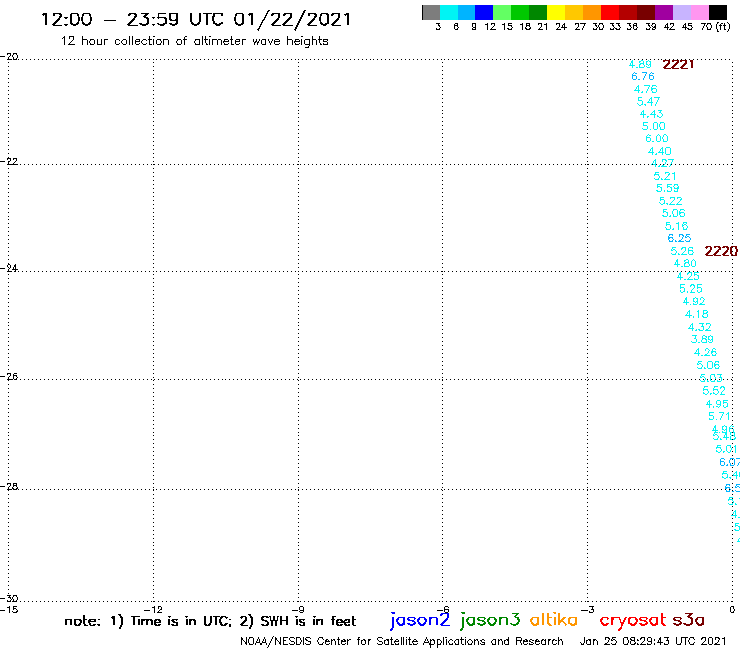Select the pink swatch in the color scale

(x=700, y=12)
